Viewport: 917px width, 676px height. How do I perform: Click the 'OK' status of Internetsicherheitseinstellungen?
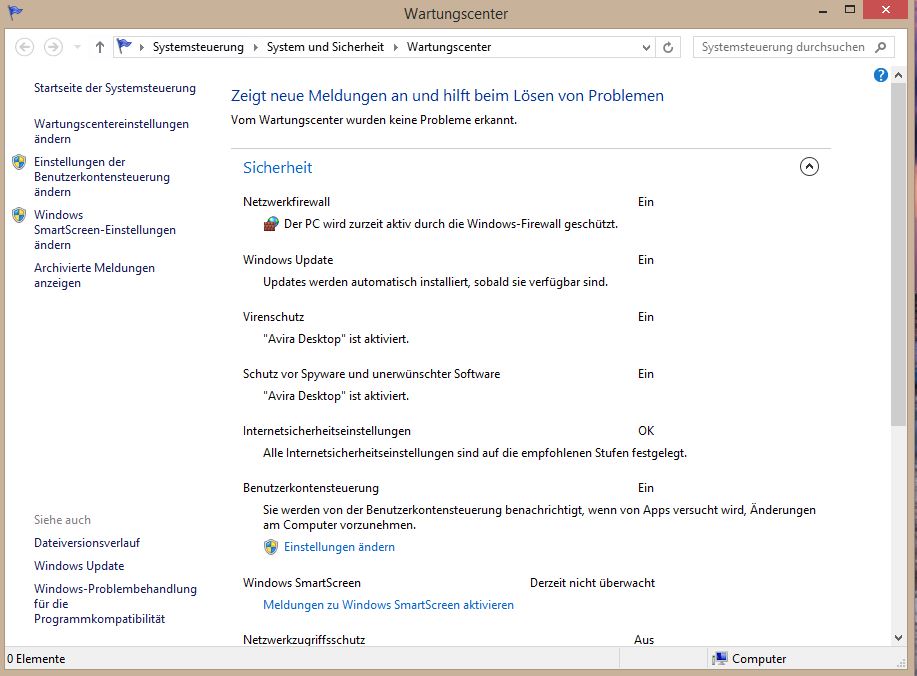pyautogui.click(x=646, y=431)
